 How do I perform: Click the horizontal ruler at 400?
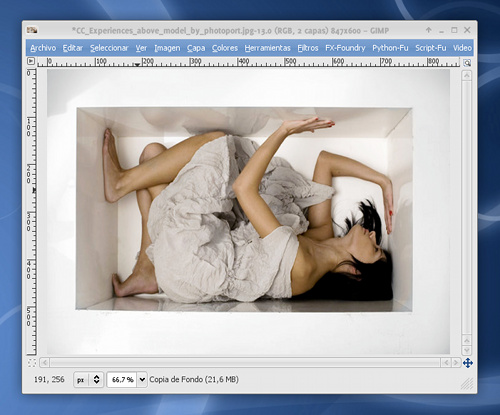click(243, 62)
